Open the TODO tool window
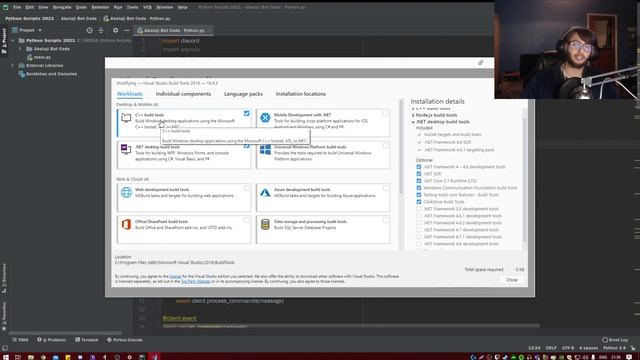This screenshot has width=640, height=360. (20, 340)
